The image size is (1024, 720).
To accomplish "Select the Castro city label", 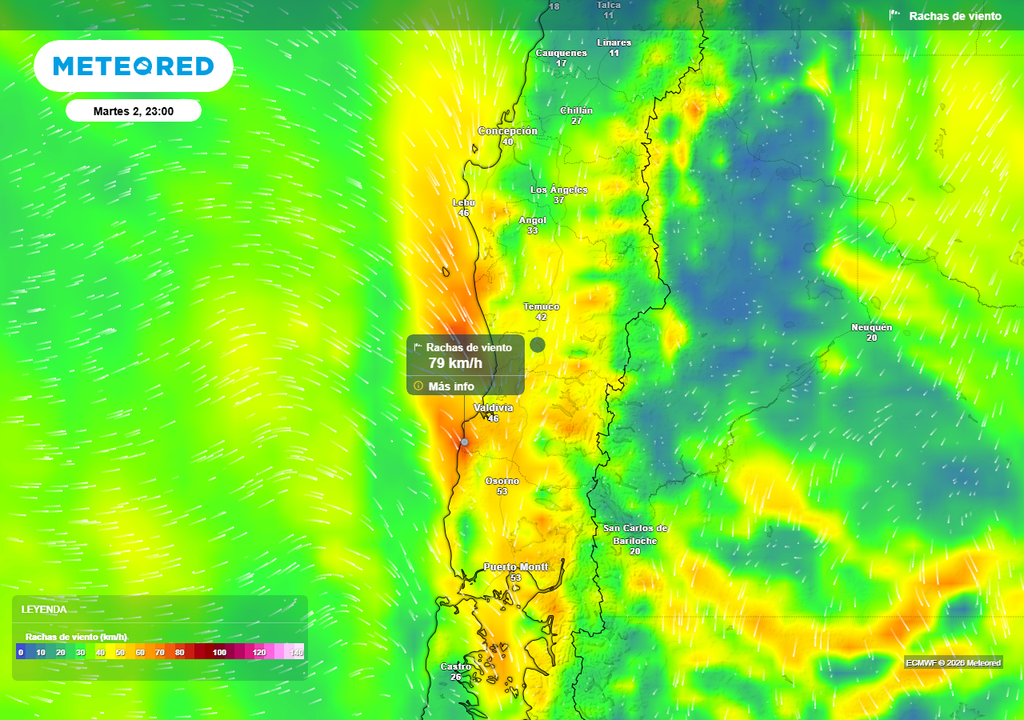I will [455, 666].
